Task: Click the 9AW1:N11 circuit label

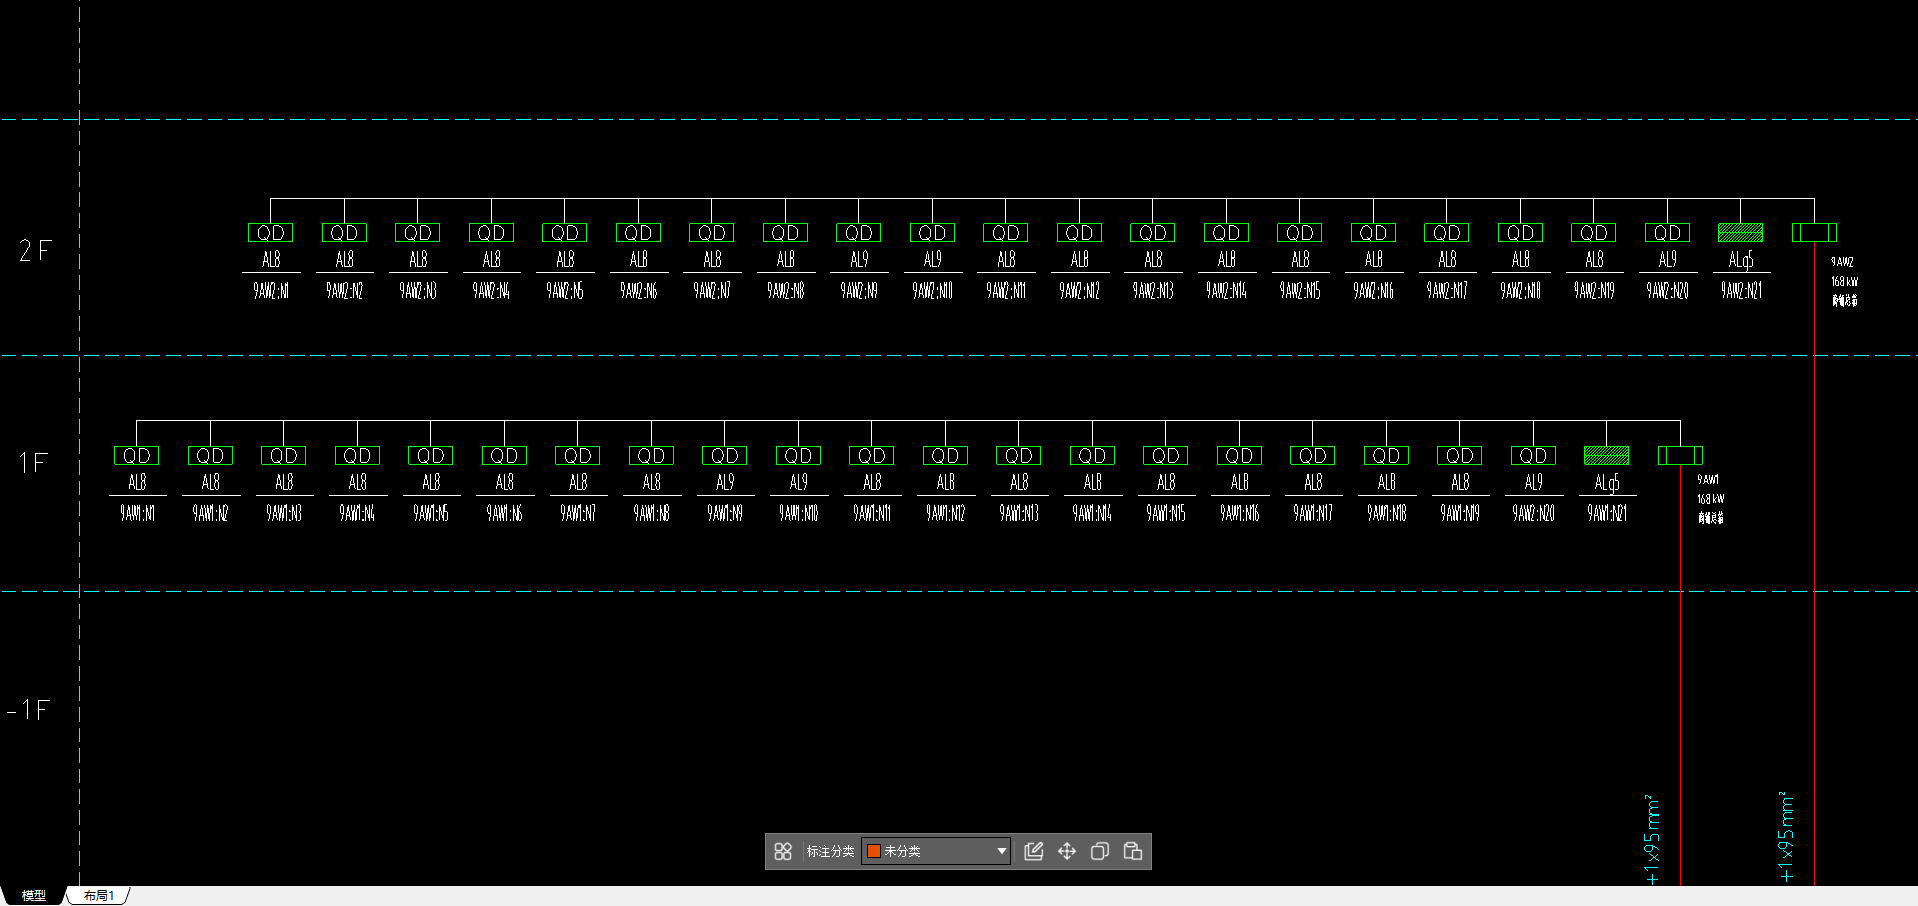Action: [x=872, y=513]
